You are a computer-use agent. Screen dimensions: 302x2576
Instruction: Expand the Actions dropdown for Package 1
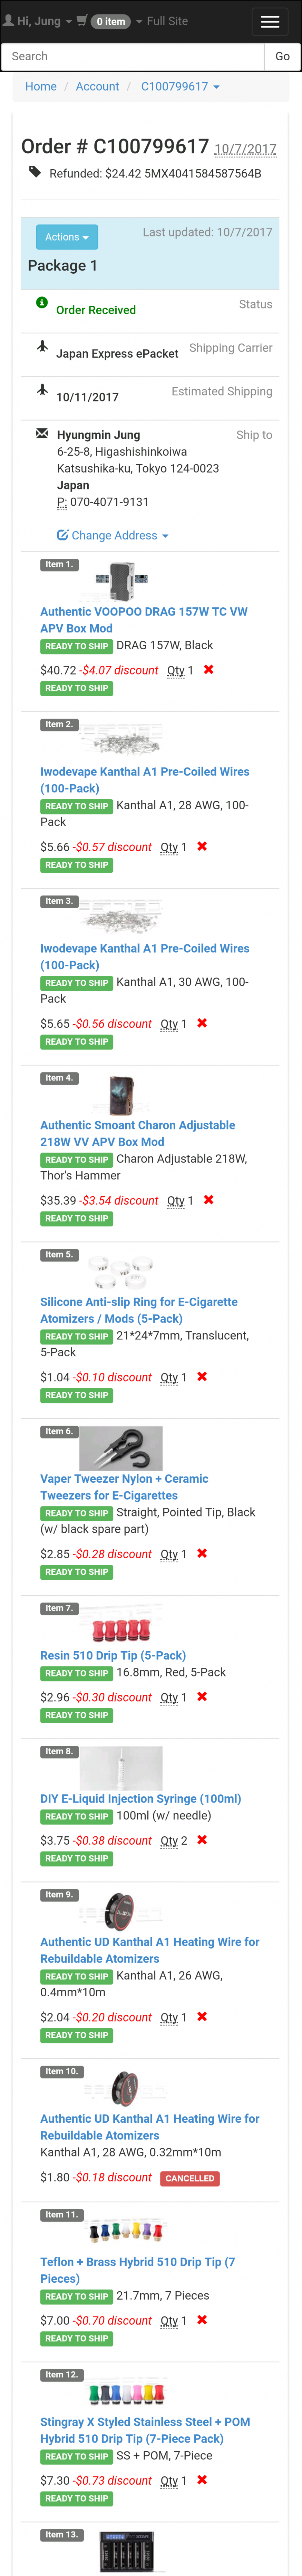click(67, 237)
